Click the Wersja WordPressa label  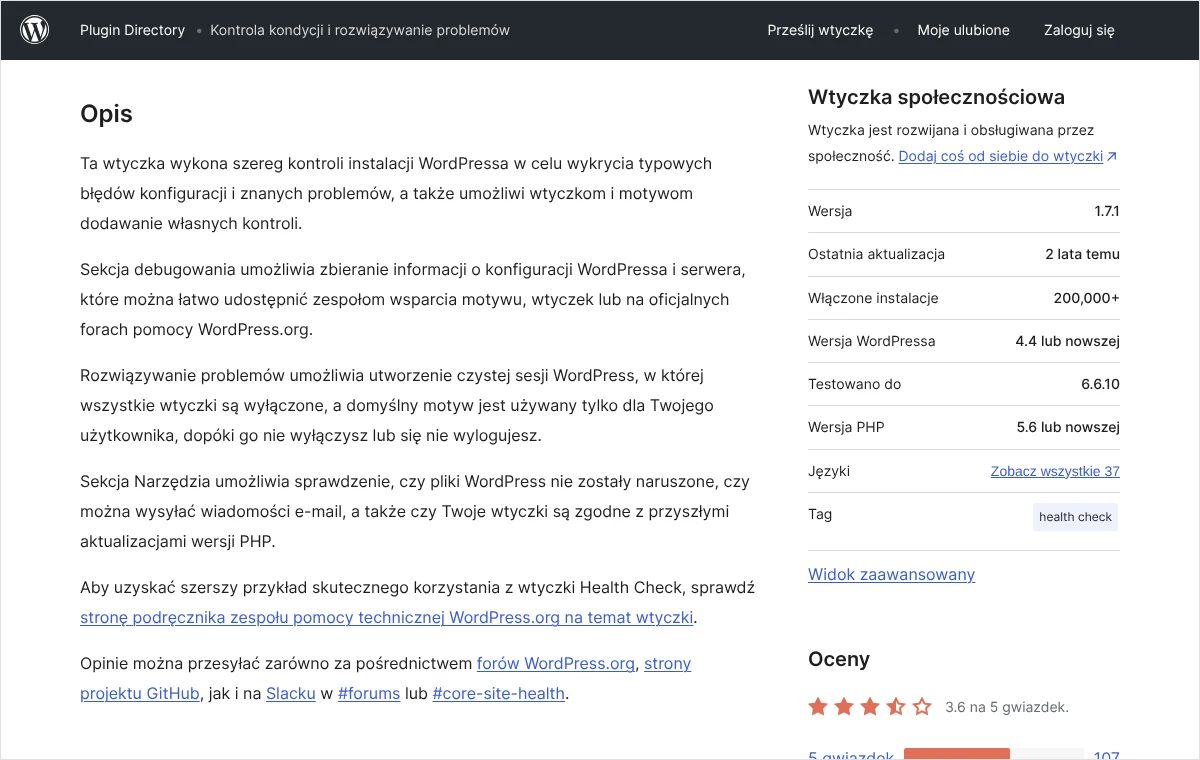pos(872,341)
